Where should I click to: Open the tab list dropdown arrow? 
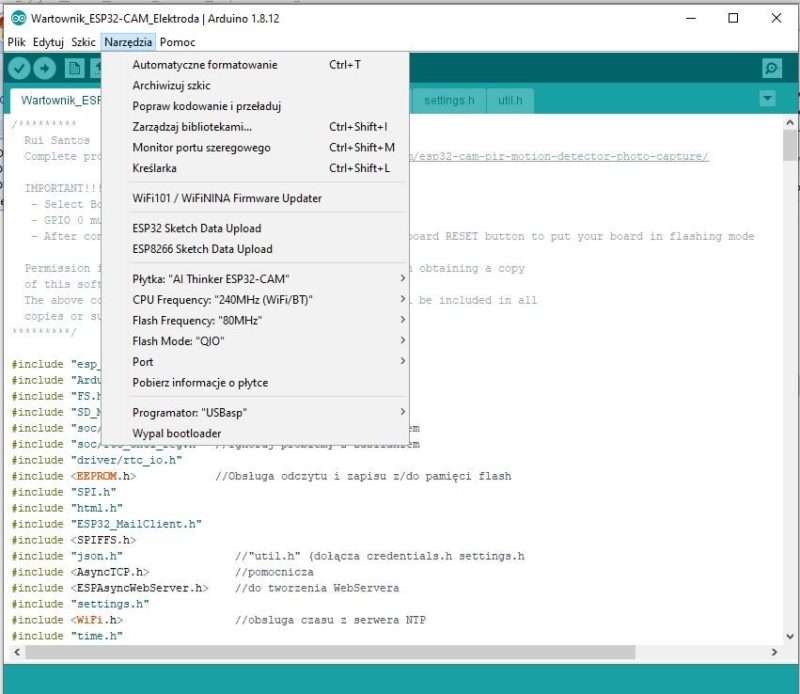[767, 98]
